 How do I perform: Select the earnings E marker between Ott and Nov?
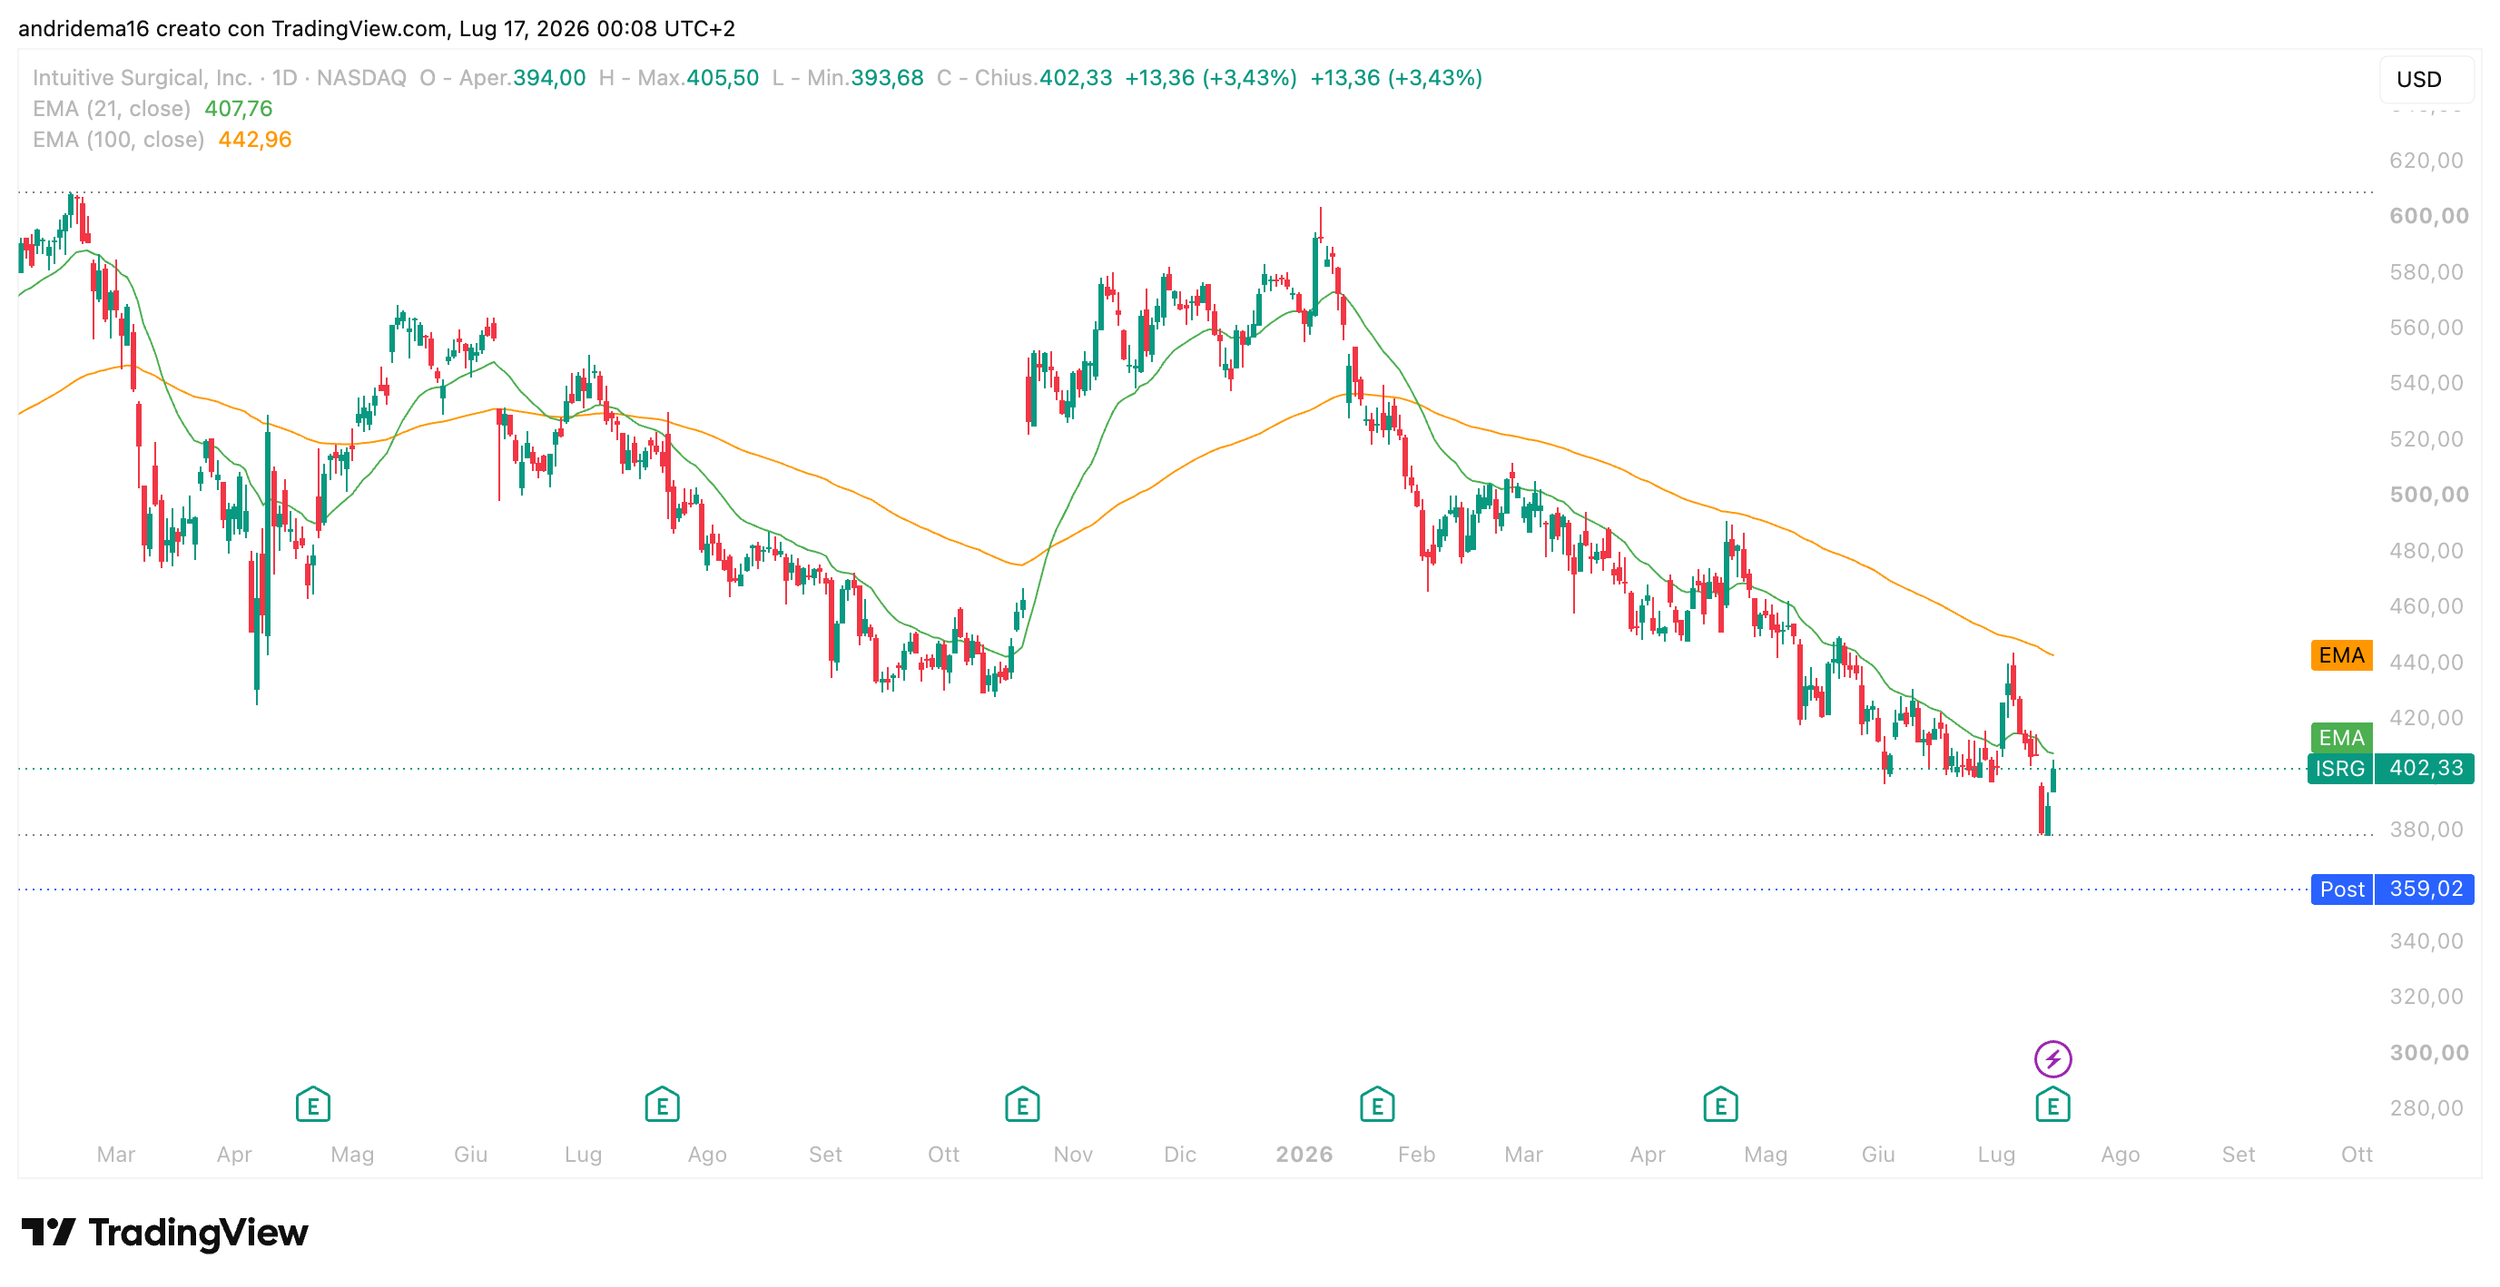1022,1105
